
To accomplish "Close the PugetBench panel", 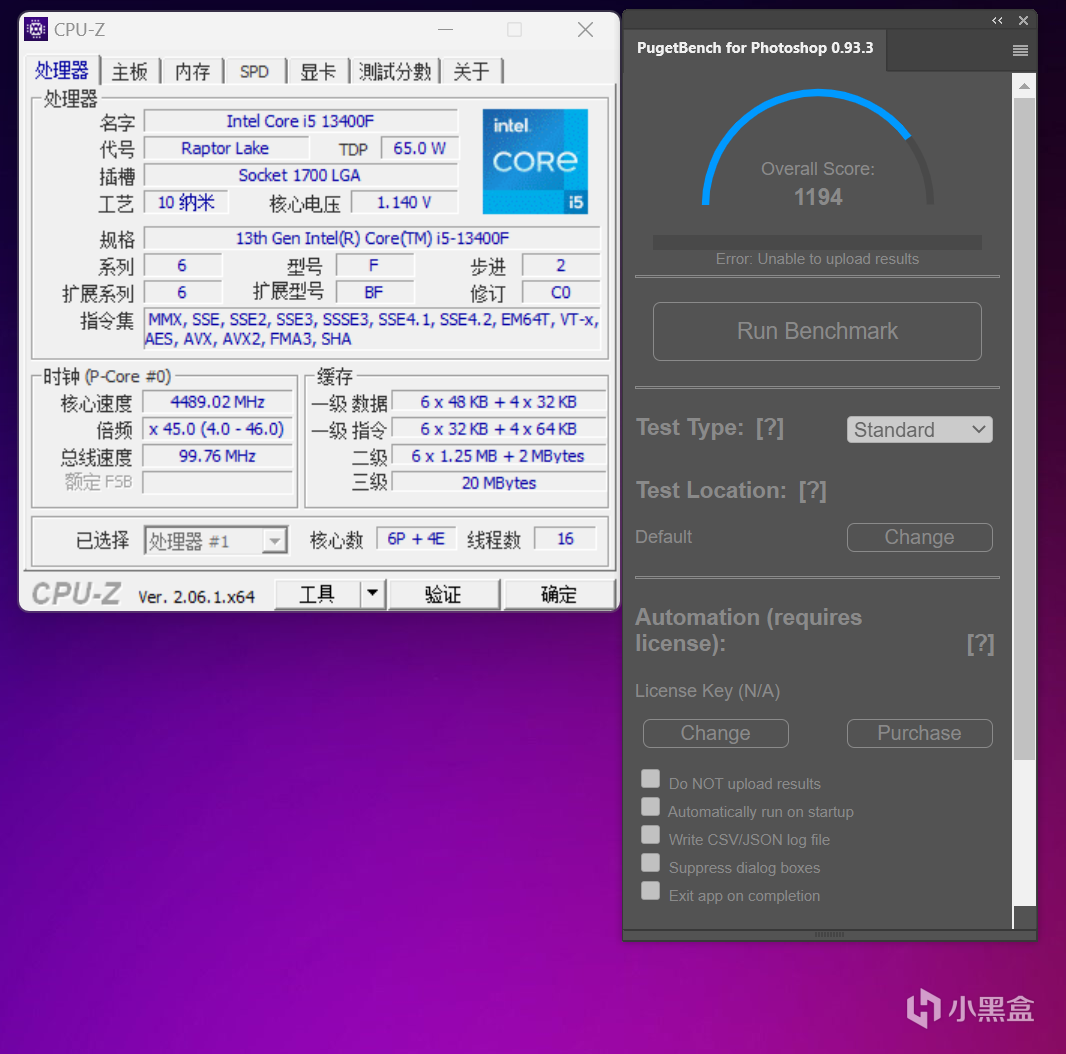I will click(1023, 20).
